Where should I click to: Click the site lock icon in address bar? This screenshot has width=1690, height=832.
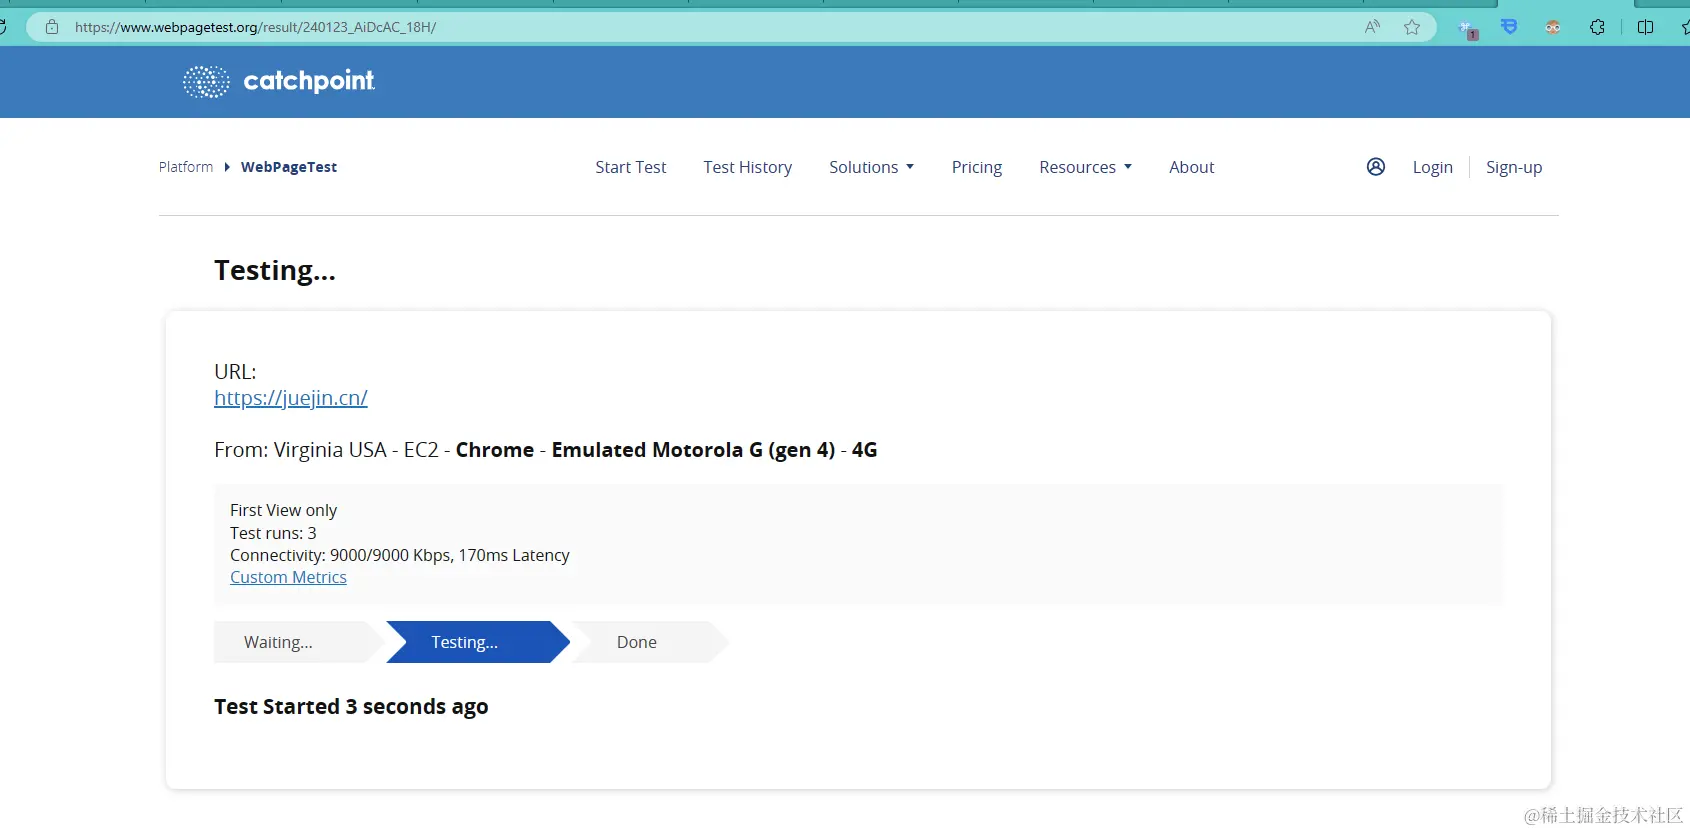coord(52,27)
